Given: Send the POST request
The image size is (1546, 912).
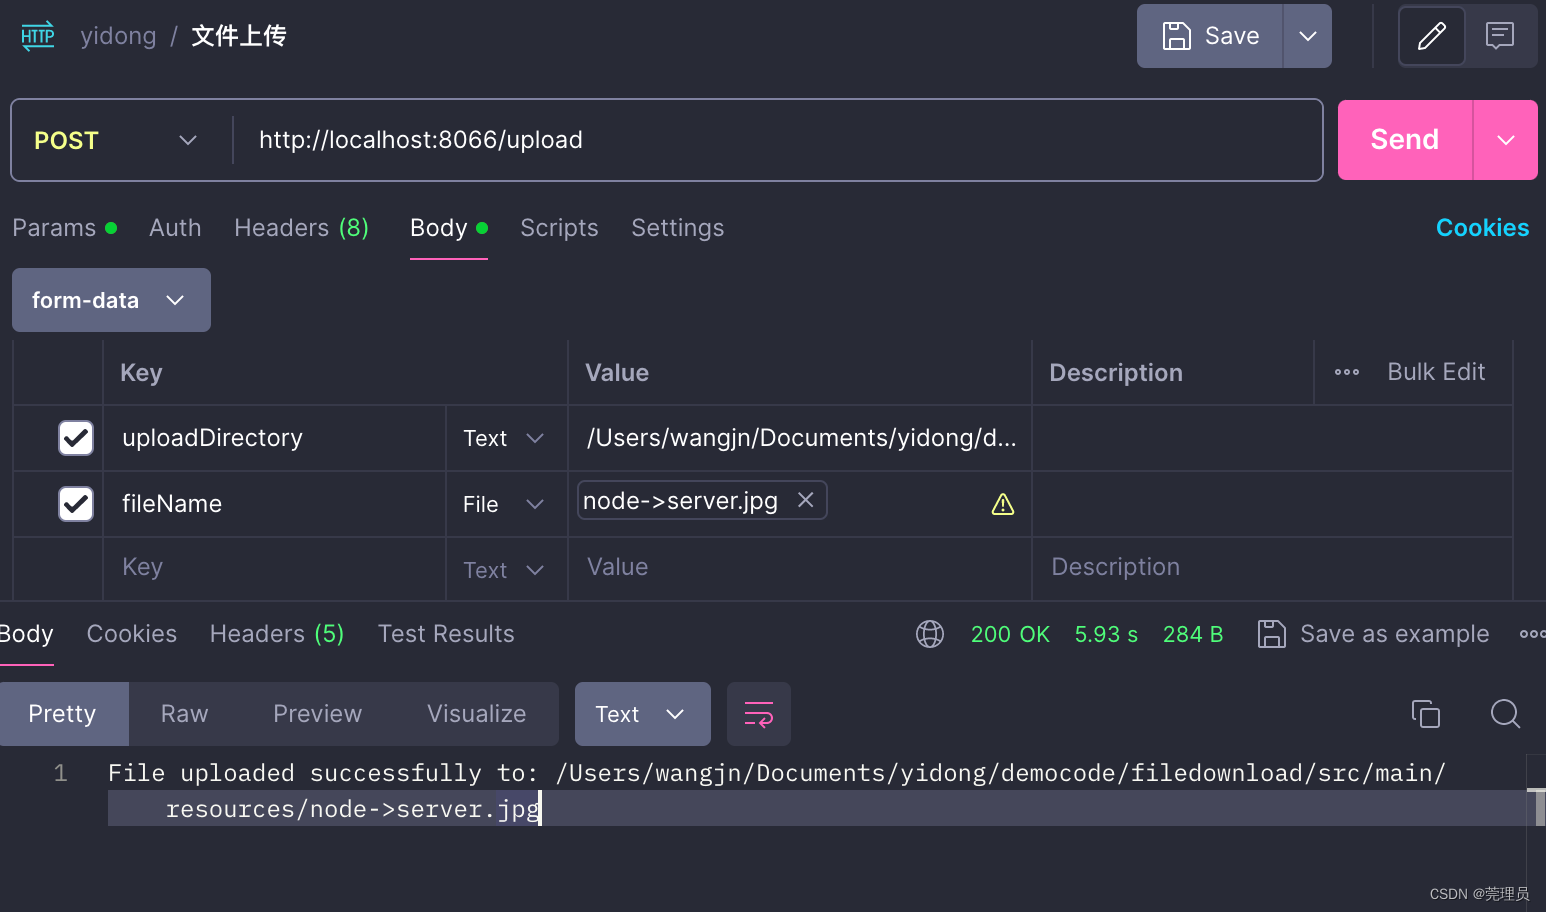Looking at the screenshot, I should (1405, 140).
